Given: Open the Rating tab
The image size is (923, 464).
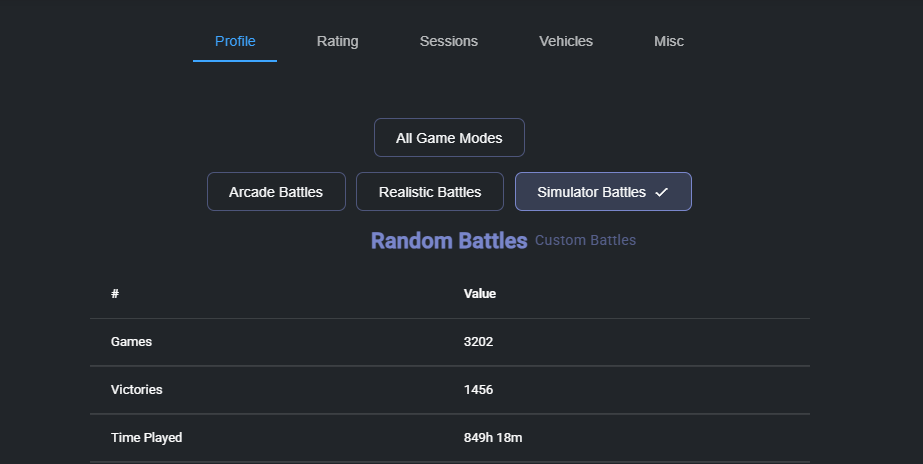Looking at the screenshot, I should tap(337, 41).
